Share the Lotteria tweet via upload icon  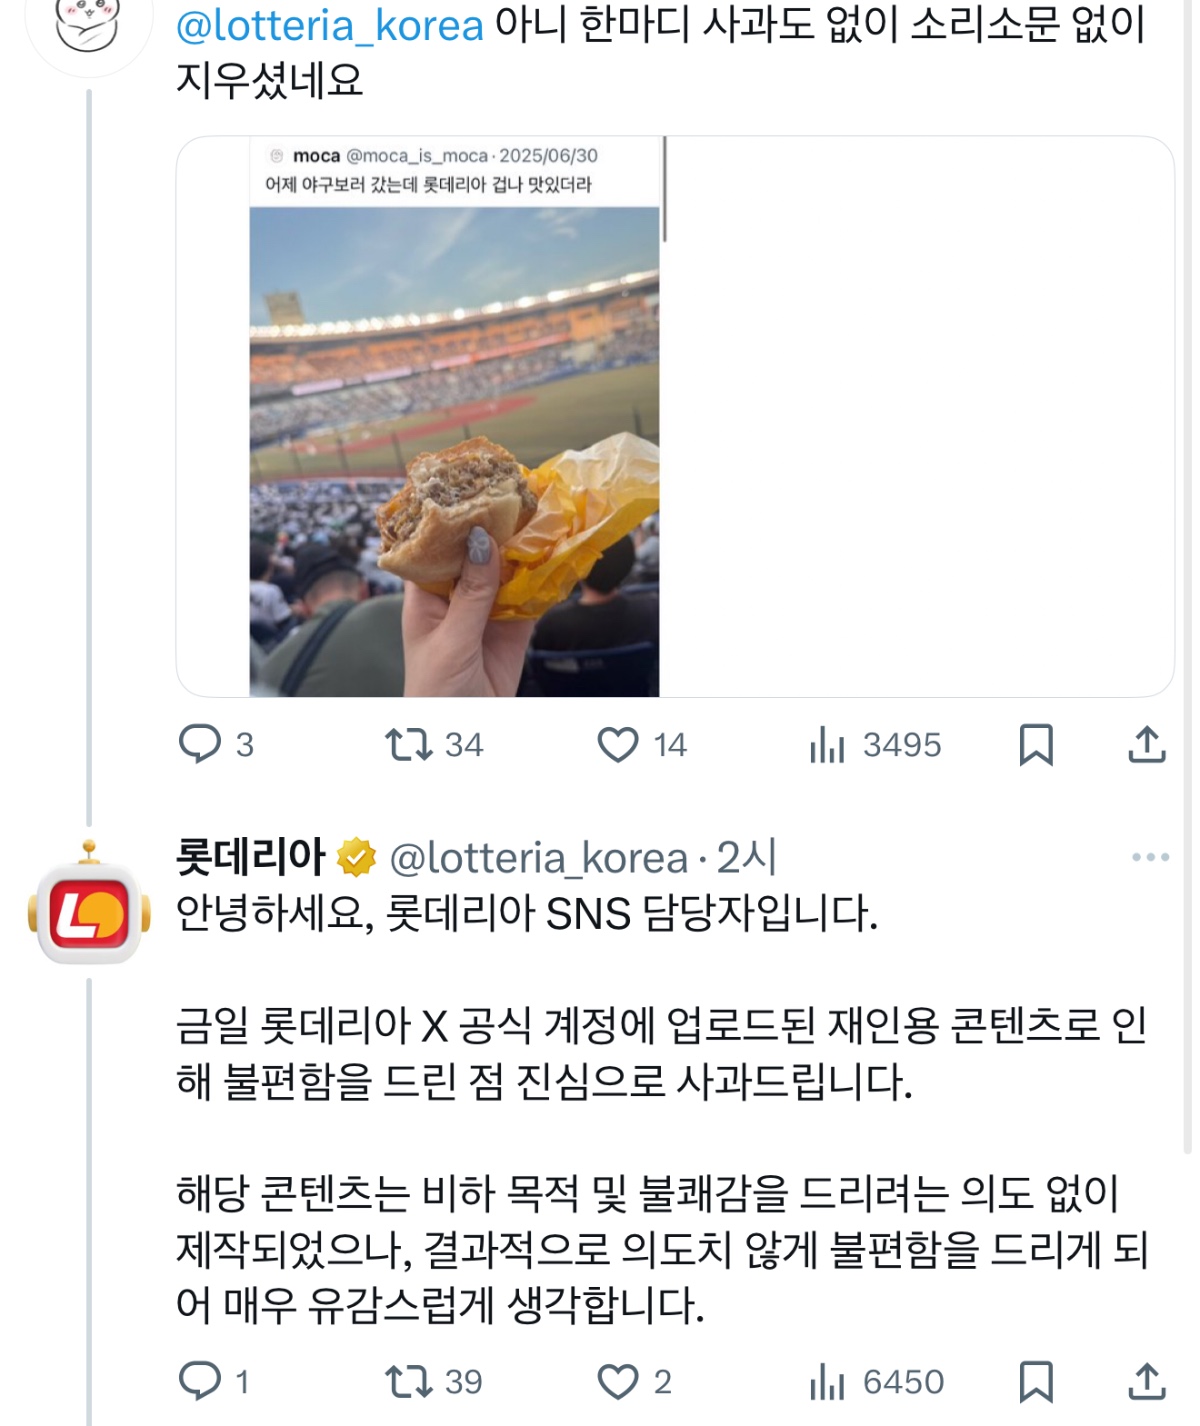(x=1147, y=1381)
